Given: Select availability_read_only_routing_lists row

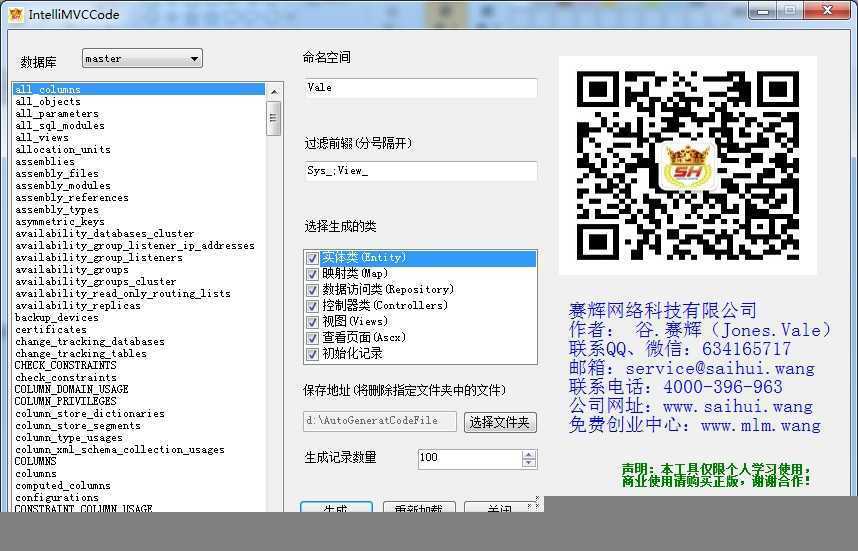Looking at the screenshot, I should click(x=139, y=294).
